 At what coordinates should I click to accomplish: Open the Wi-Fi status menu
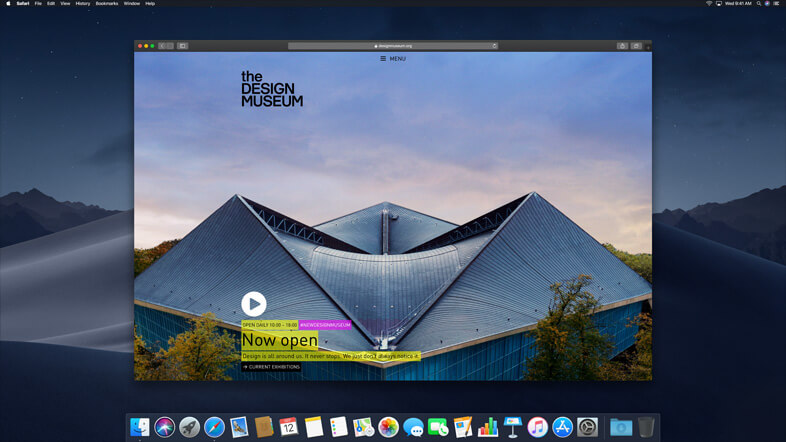pos(708,4)
